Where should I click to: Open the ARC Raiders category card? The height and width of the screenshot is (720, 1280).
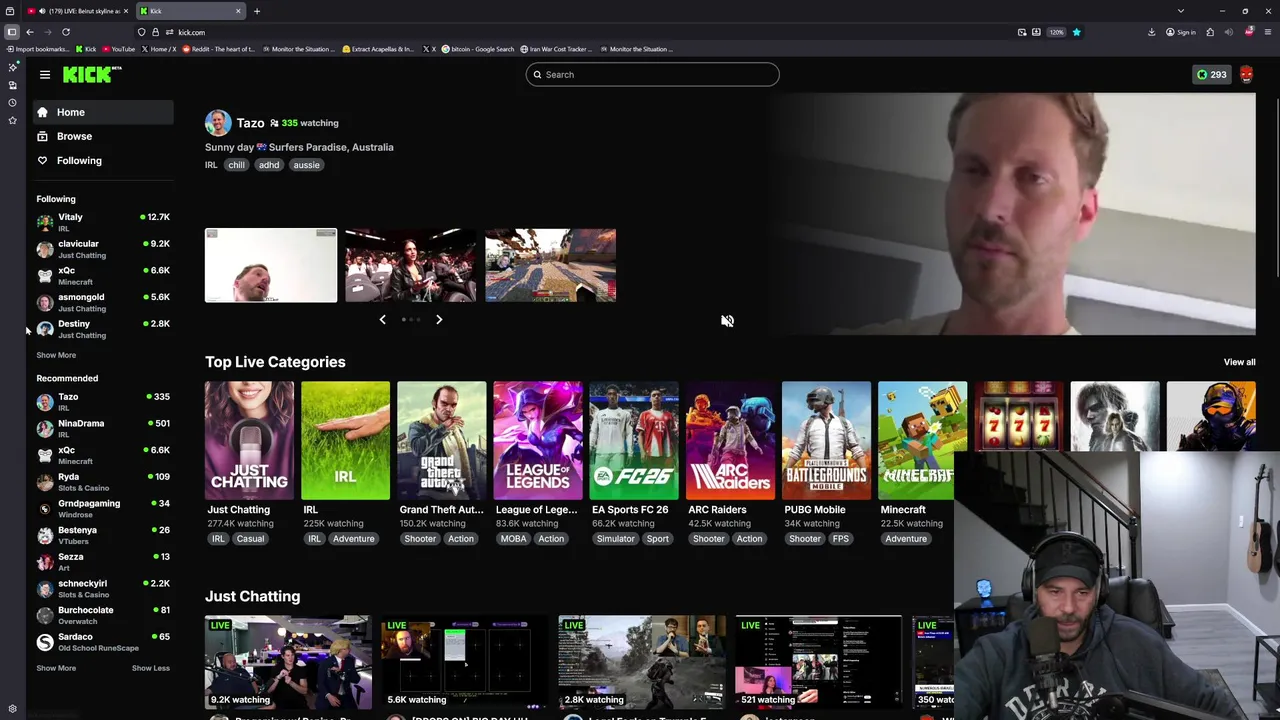tap(730, 440)
